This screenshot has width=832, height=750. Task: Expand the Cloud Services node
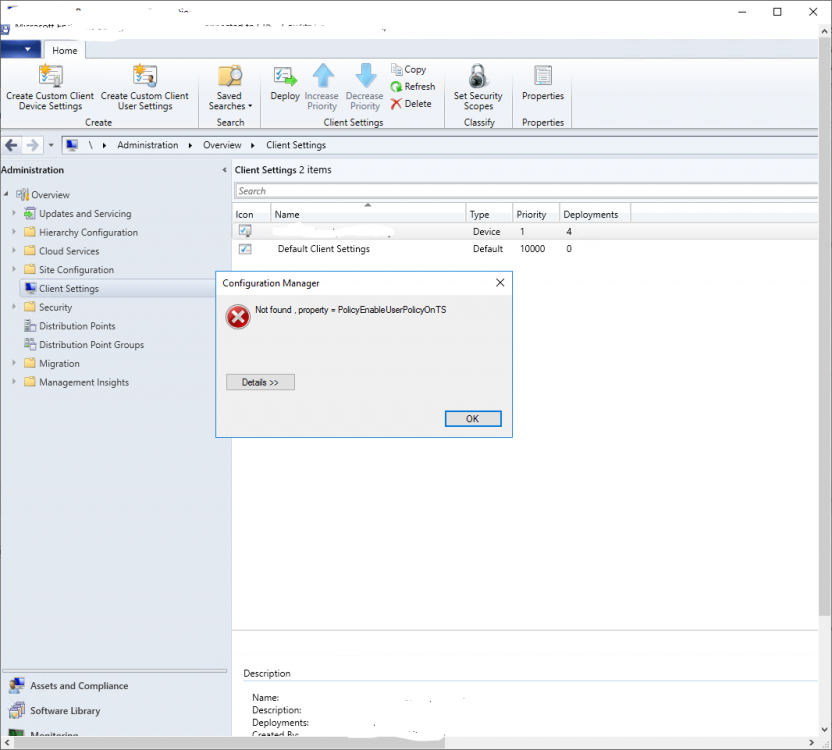(14, 251)
